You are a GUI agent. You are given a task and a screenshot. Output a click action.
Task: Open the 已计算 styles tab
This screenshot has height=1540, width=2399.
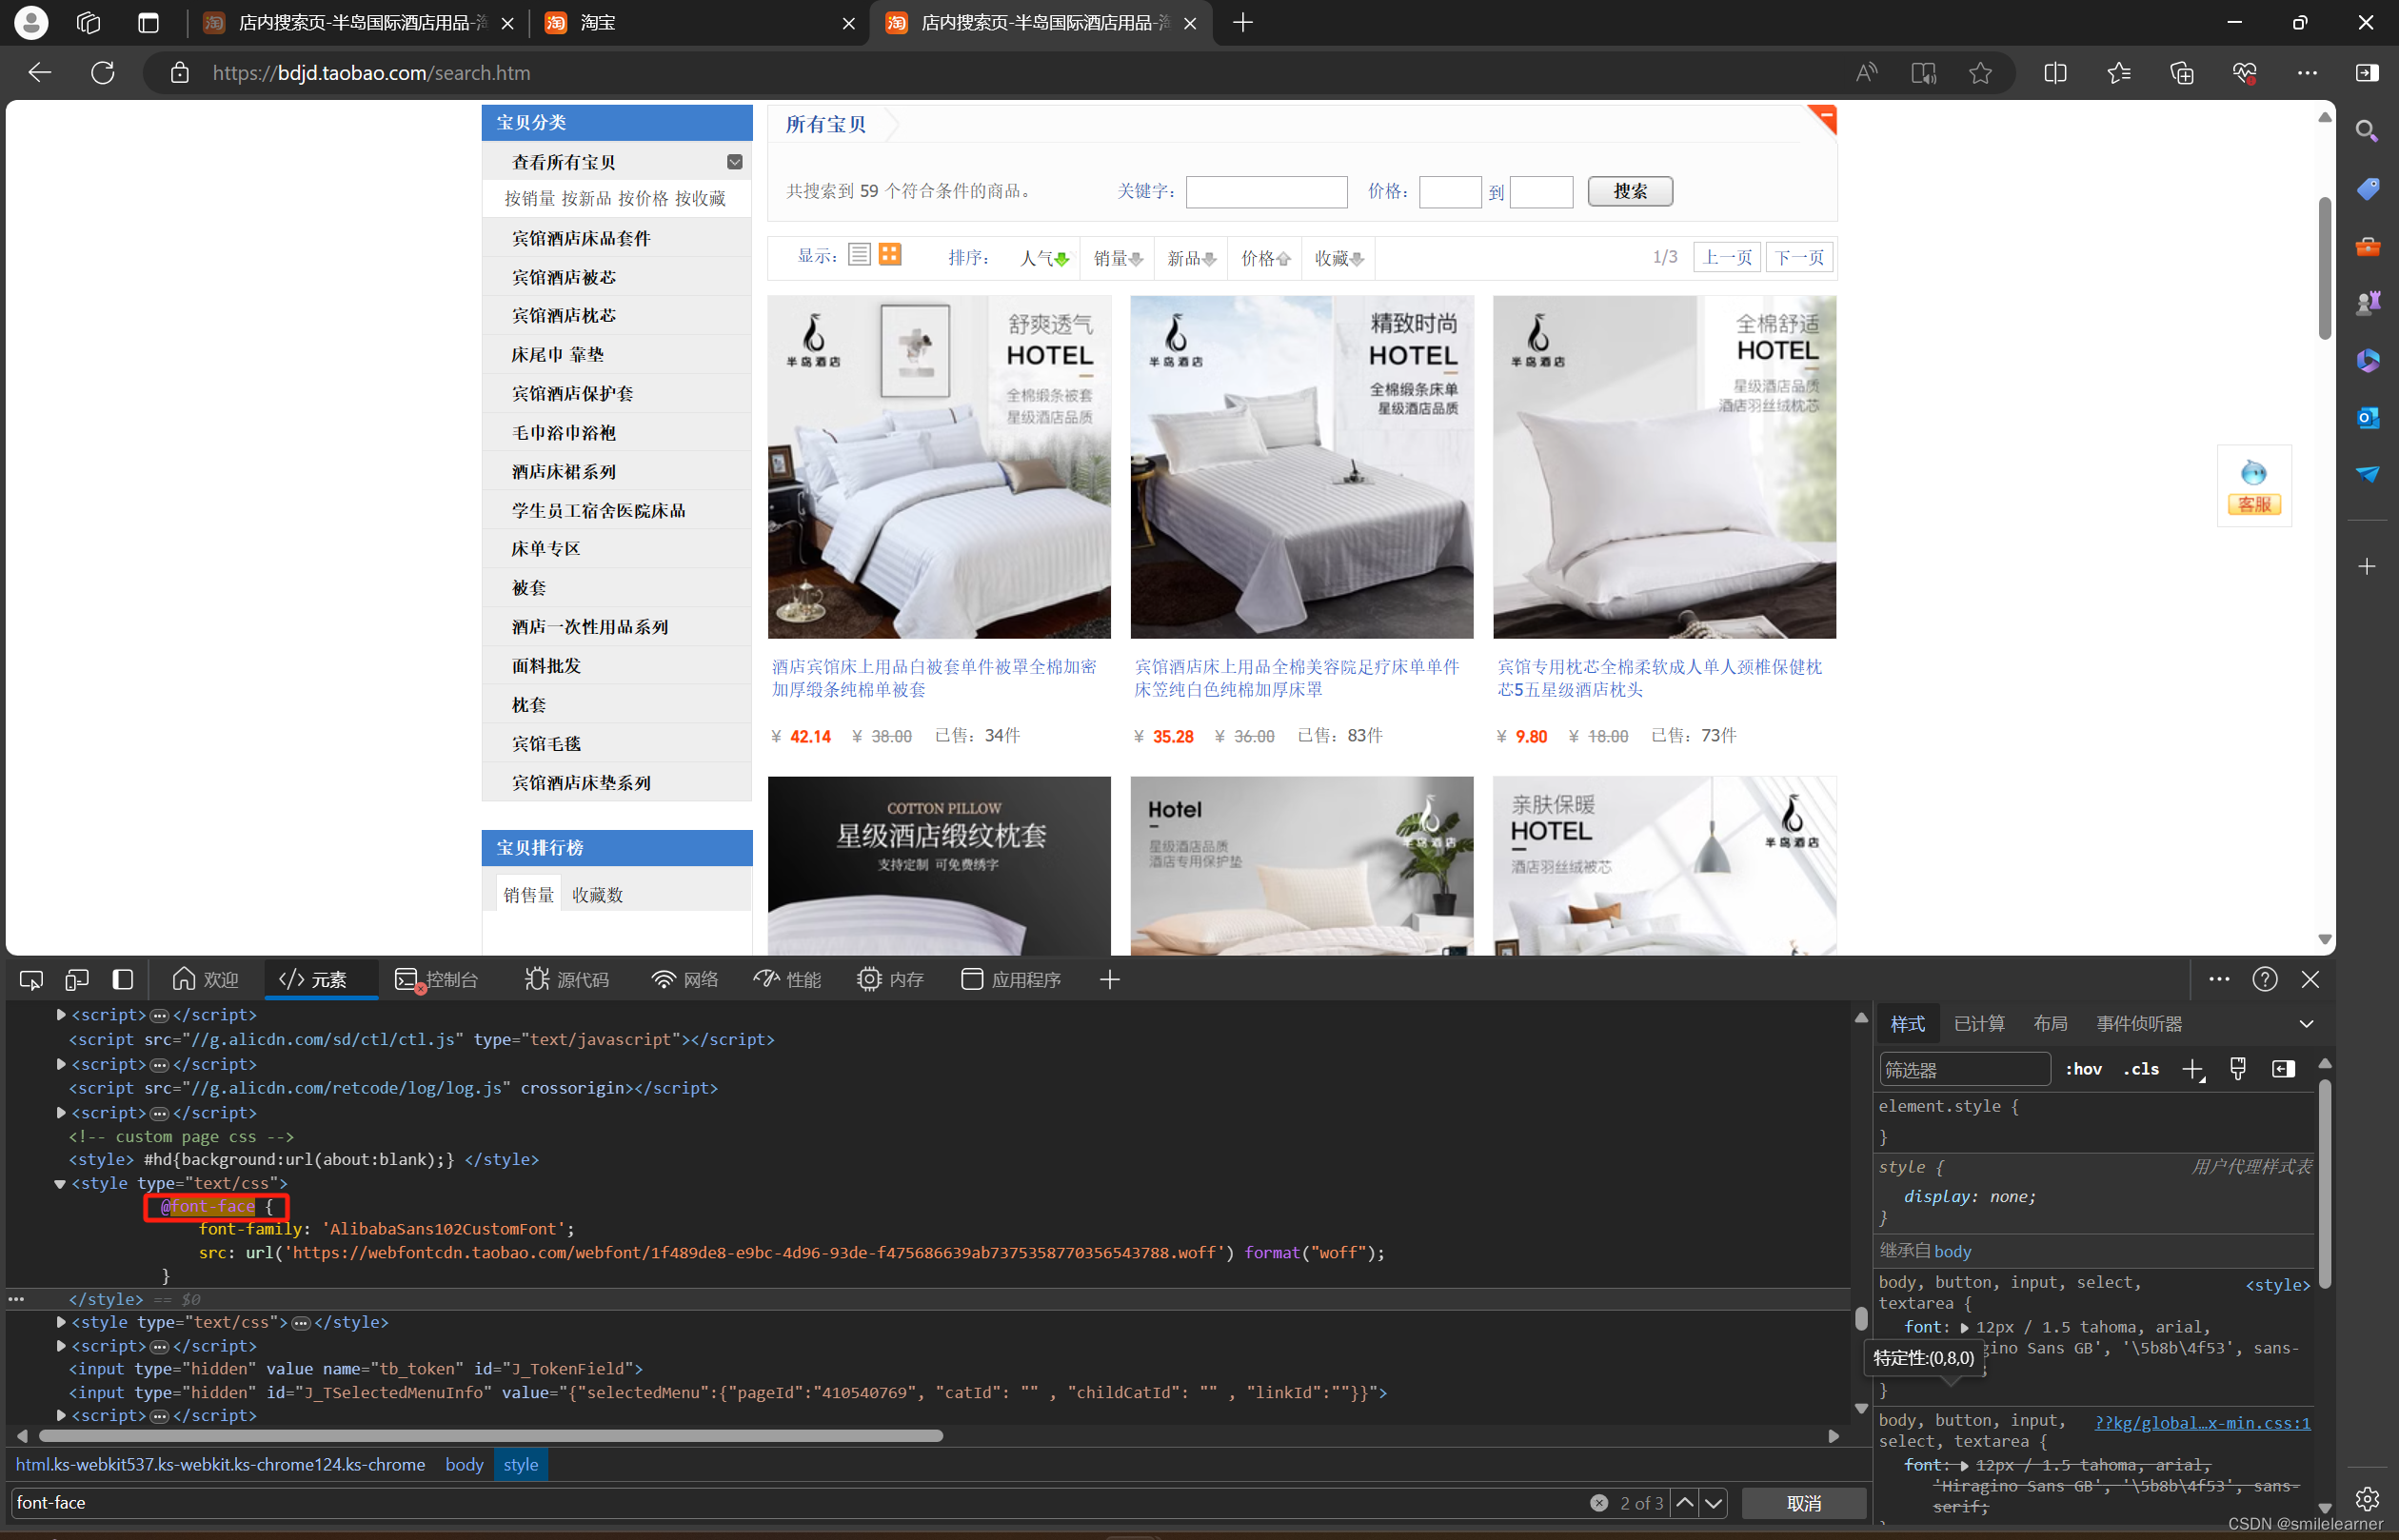click(1978, 1023)
